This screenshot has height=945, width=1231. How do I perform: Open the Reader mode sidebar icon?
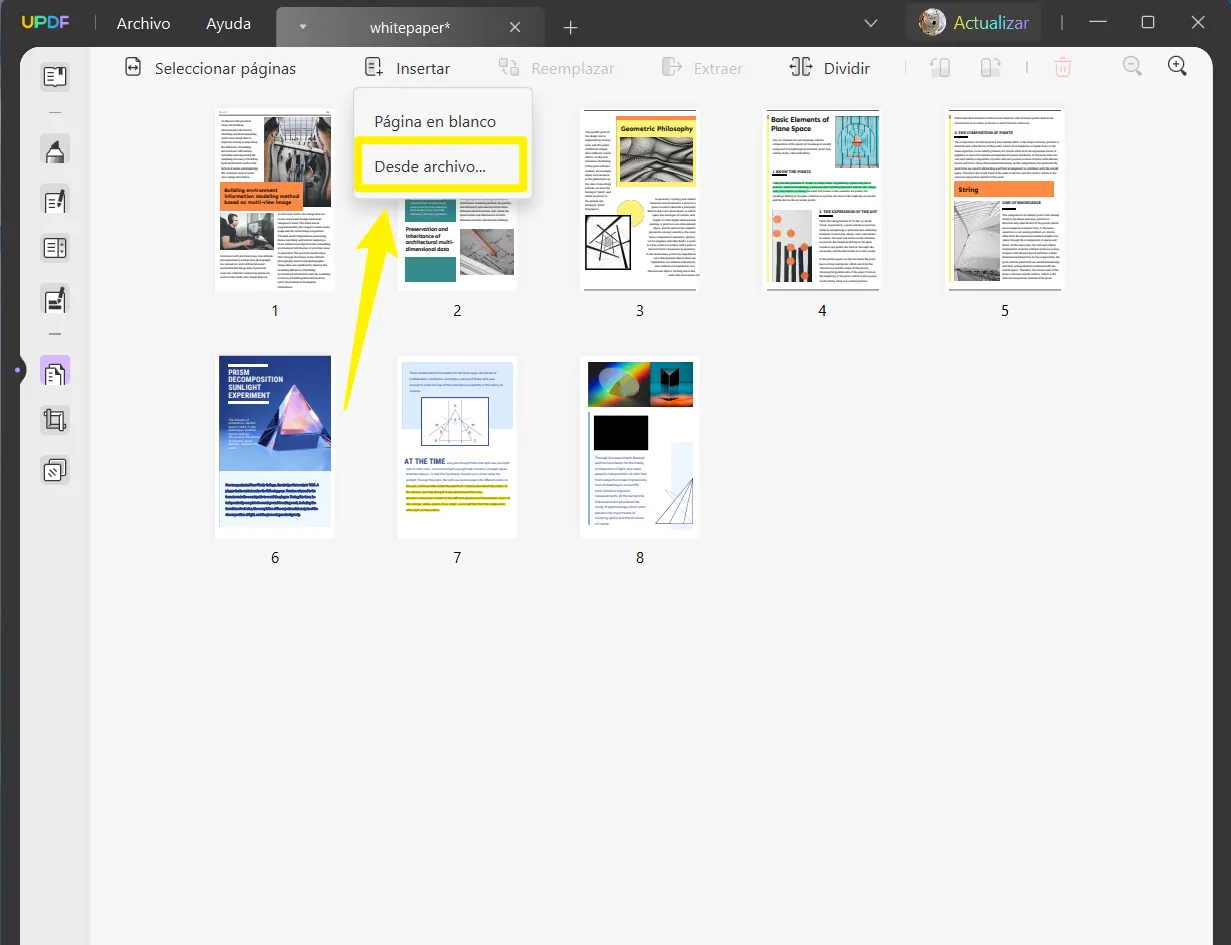tap(55, 77)
